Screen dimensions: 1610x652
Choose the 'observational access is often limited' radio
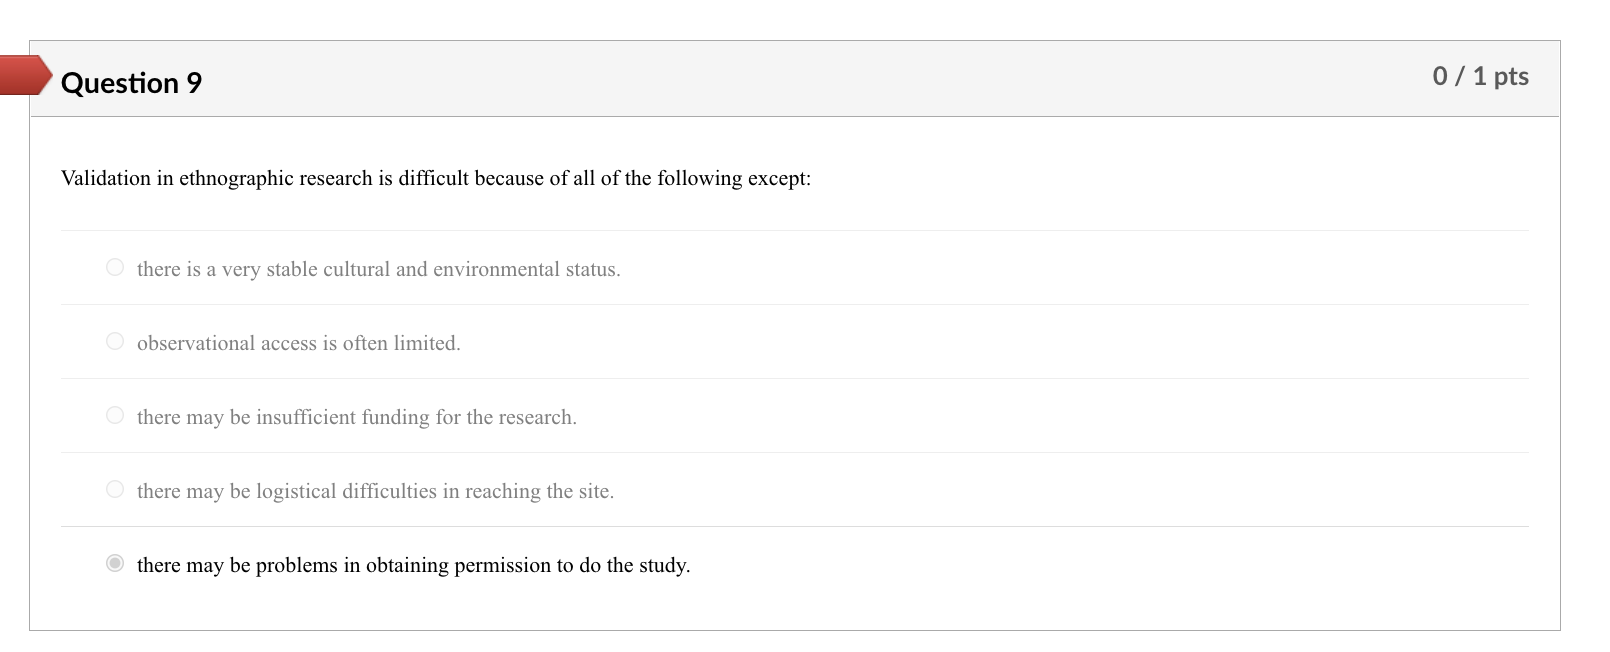coord(115,341)
